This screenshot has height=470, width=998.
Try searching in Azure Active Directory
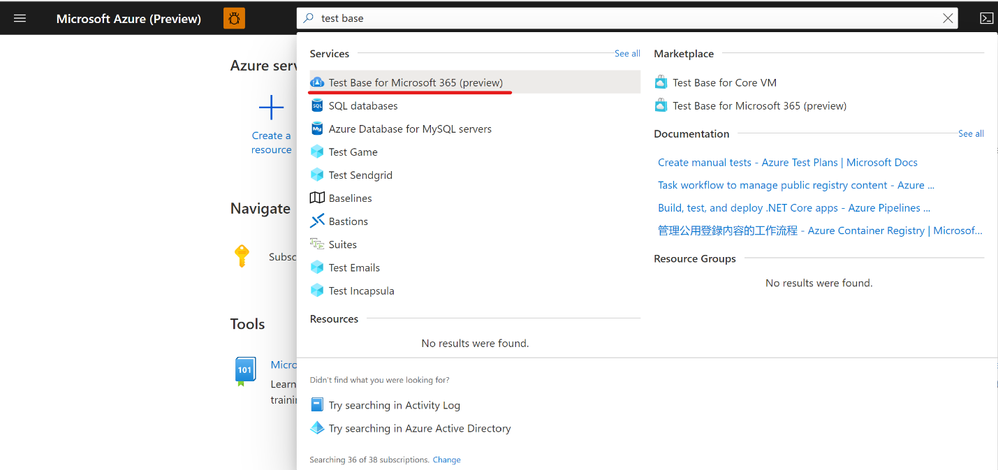[x=419, y=429]
